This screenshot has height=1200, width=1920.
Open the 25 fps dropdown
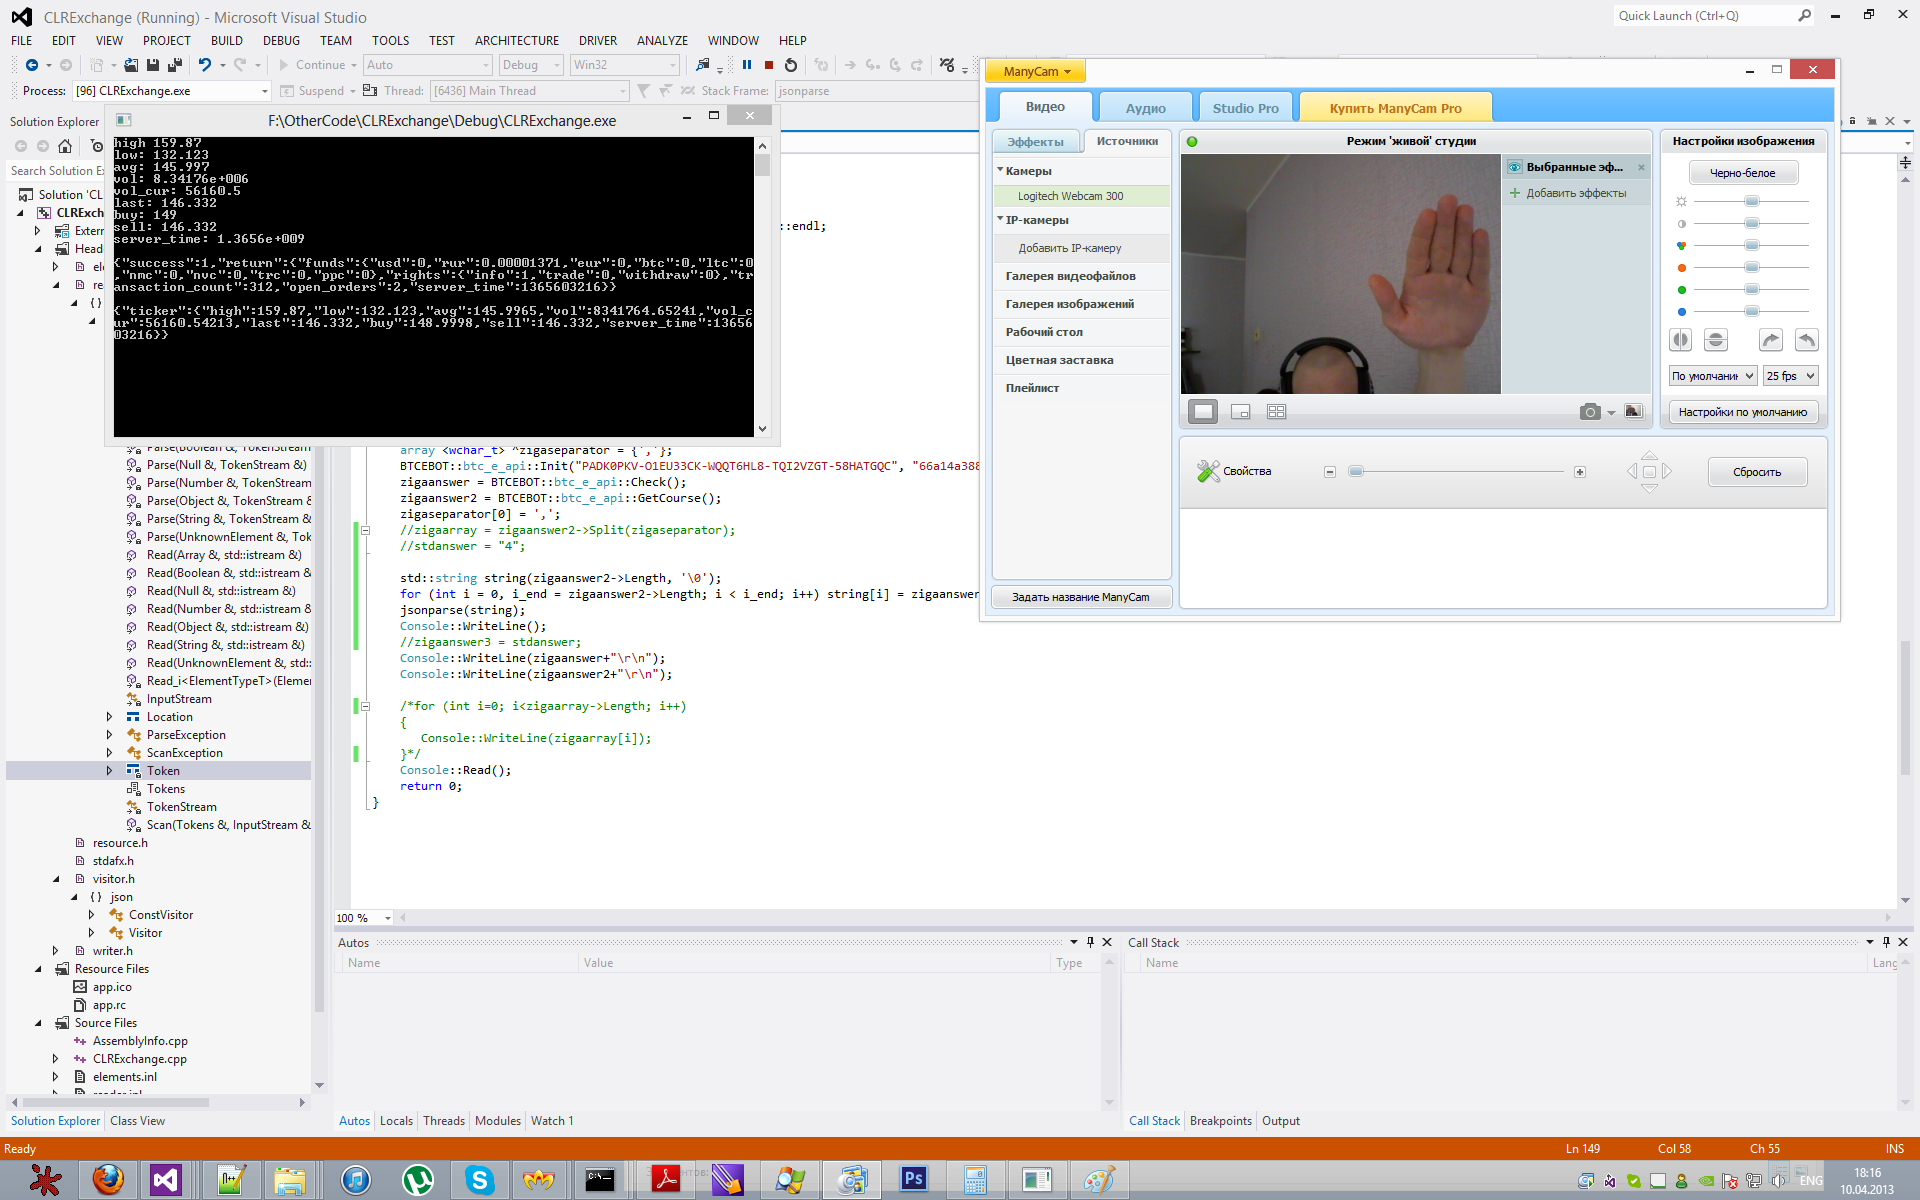point(1790,376)
